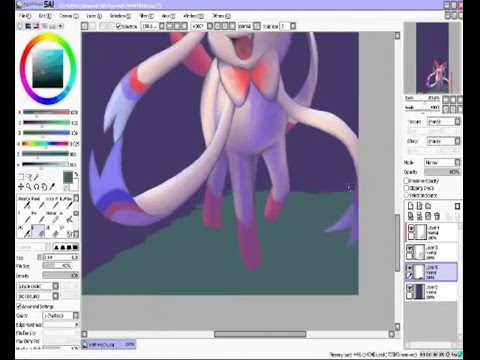Image resolution: width=480 pixels, height=360 pixels.
Task: Hide the highlighted layer with eye icon
Action: coord(410,268)
